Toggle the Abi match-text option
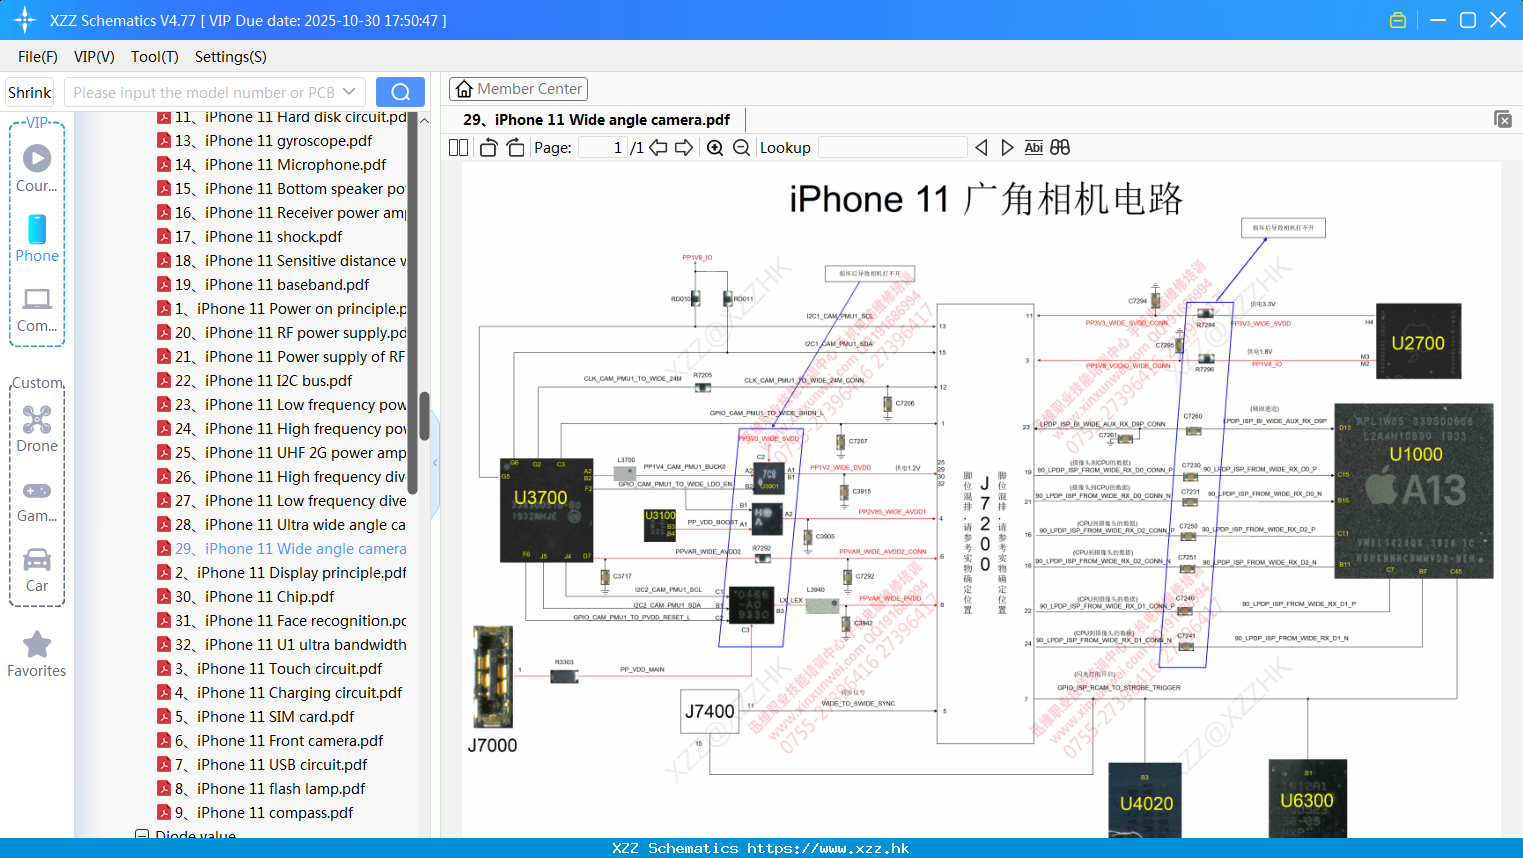1523x858 pixels. (x=1034, y=148)
